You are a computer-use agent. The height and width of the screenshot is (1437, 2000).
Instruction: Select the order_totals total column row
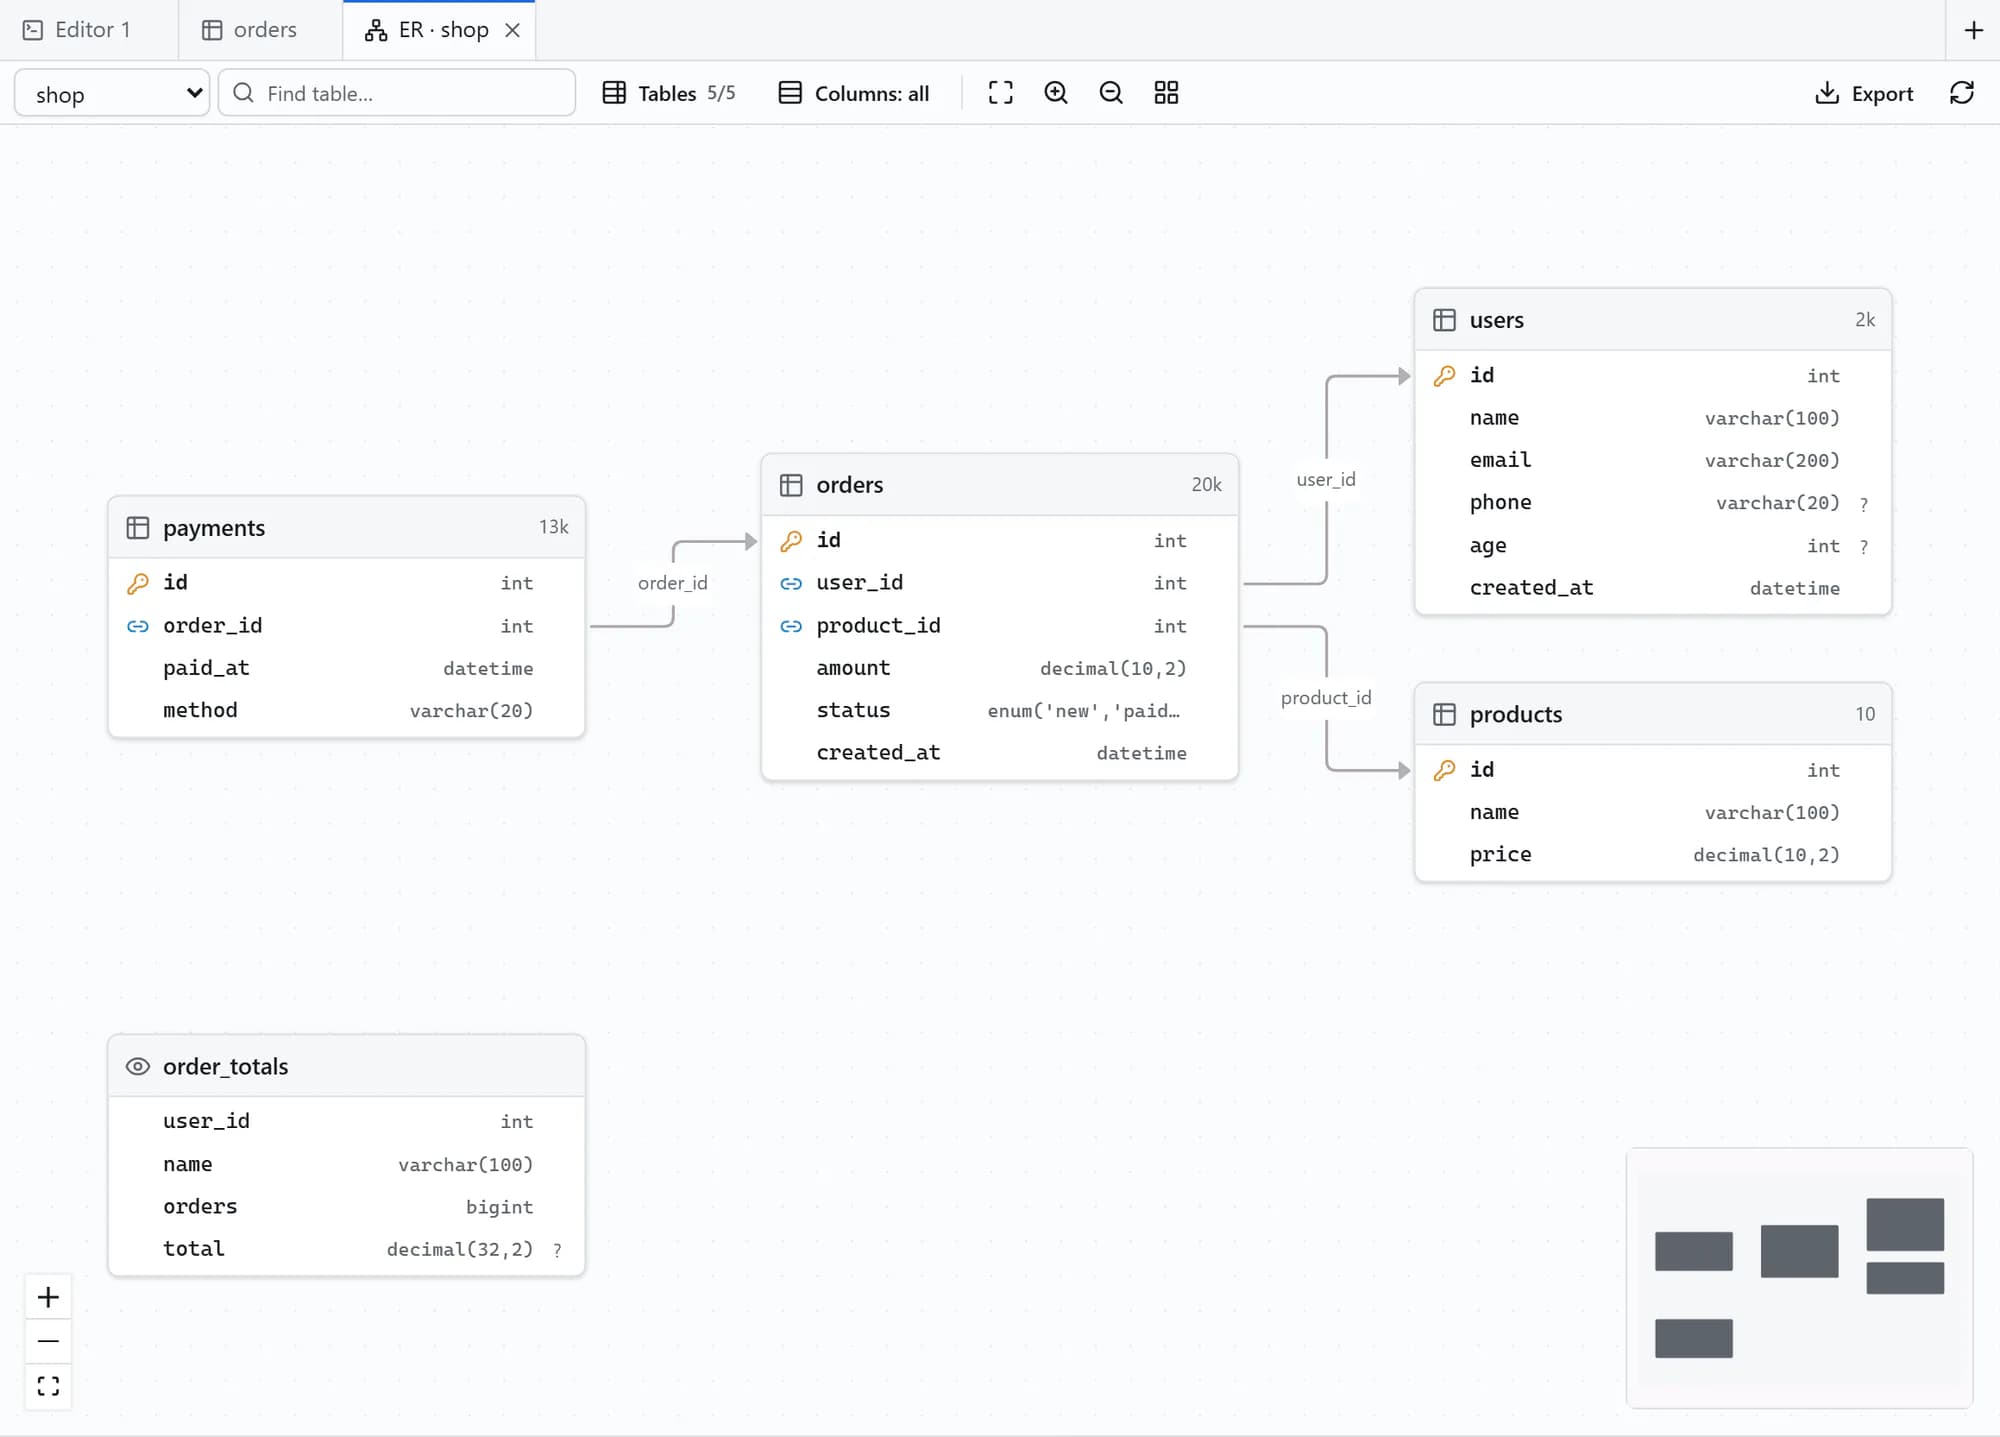tap(347, 1249)
